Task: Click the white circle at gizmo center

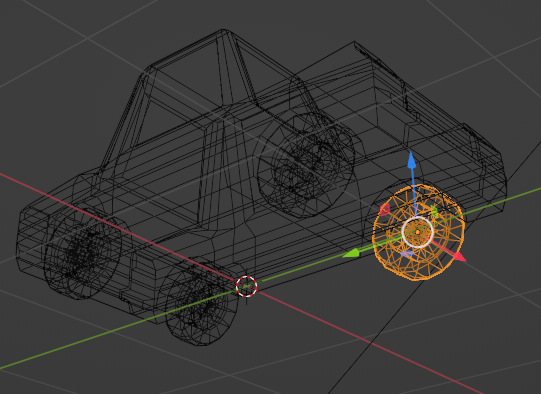Action: [x=417, y=233]
